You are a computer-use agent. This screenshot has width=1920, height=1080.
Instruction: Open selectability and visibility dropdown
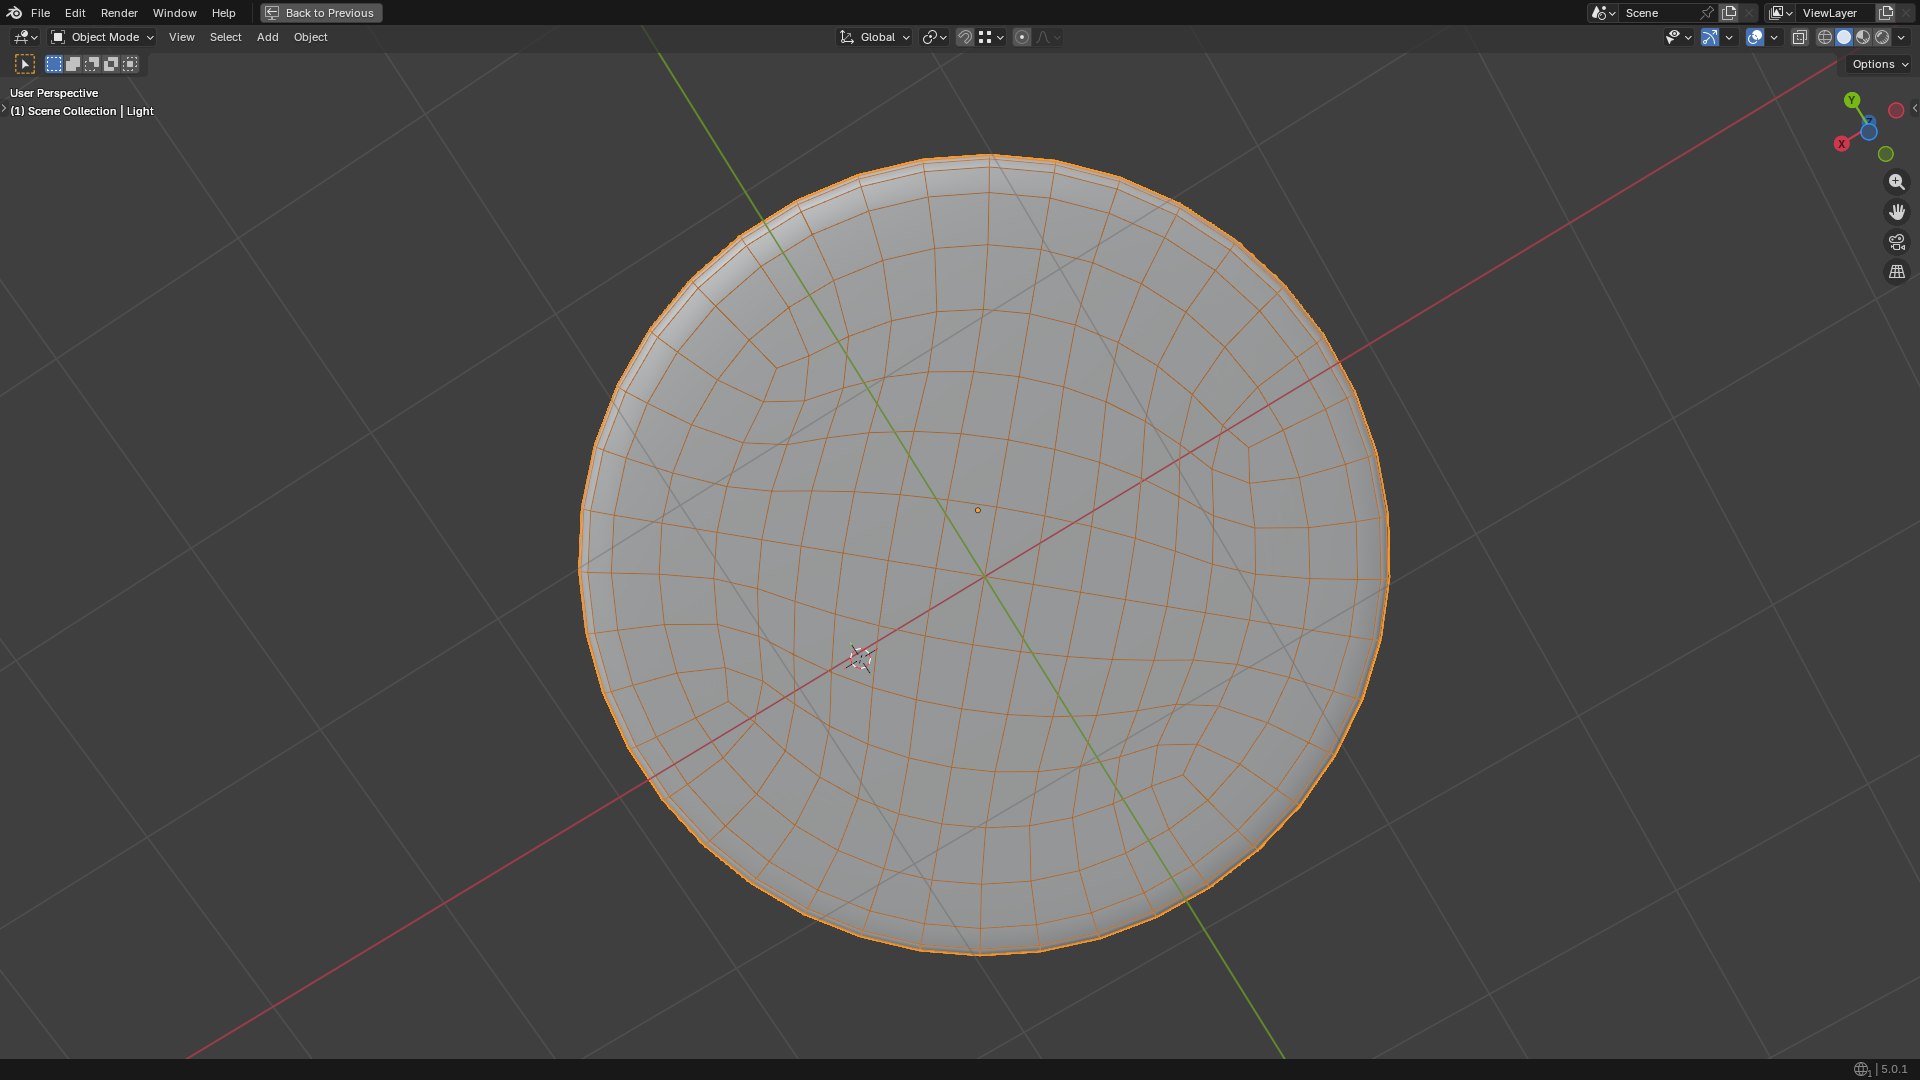[x=1678, y=37]
